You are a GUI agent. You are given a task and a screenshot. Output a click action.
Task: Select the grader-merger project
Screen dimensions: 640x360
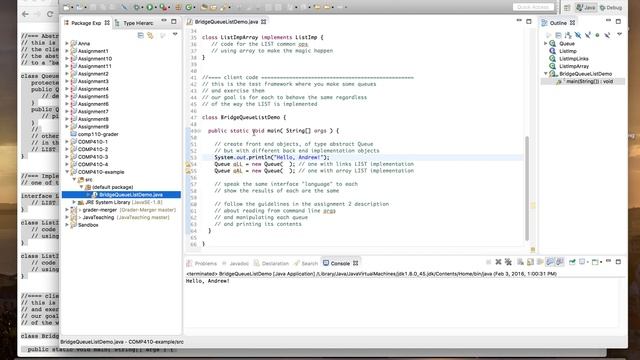[x=123, y=210]
